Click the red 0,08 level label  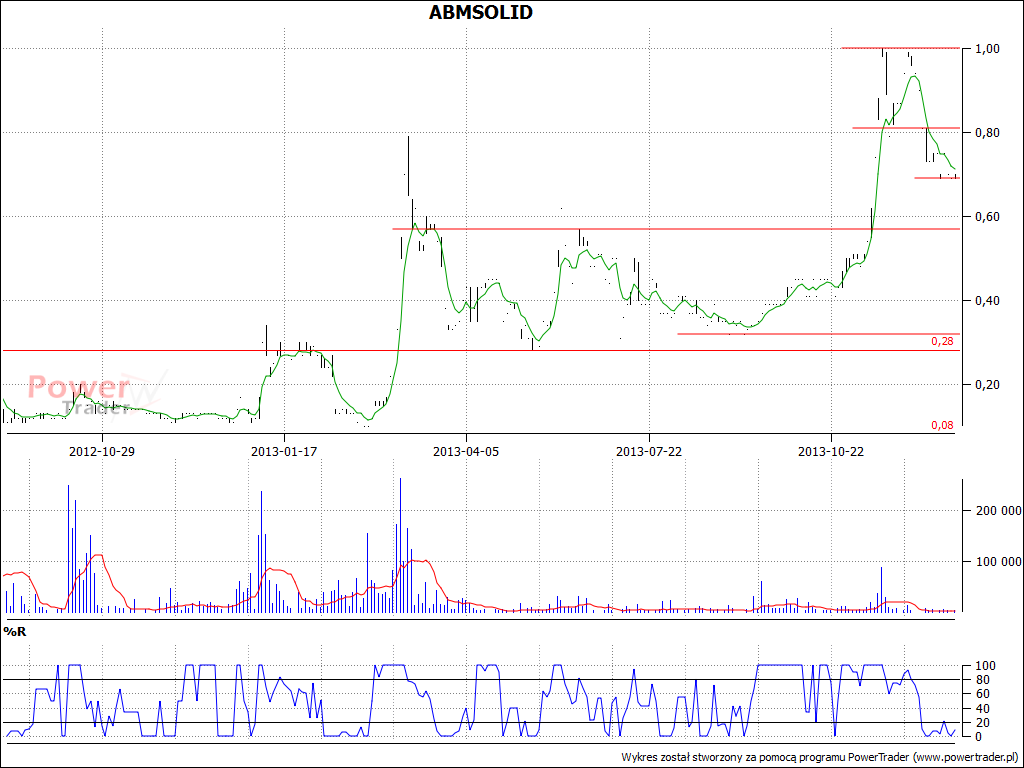[x=942, y=426]
